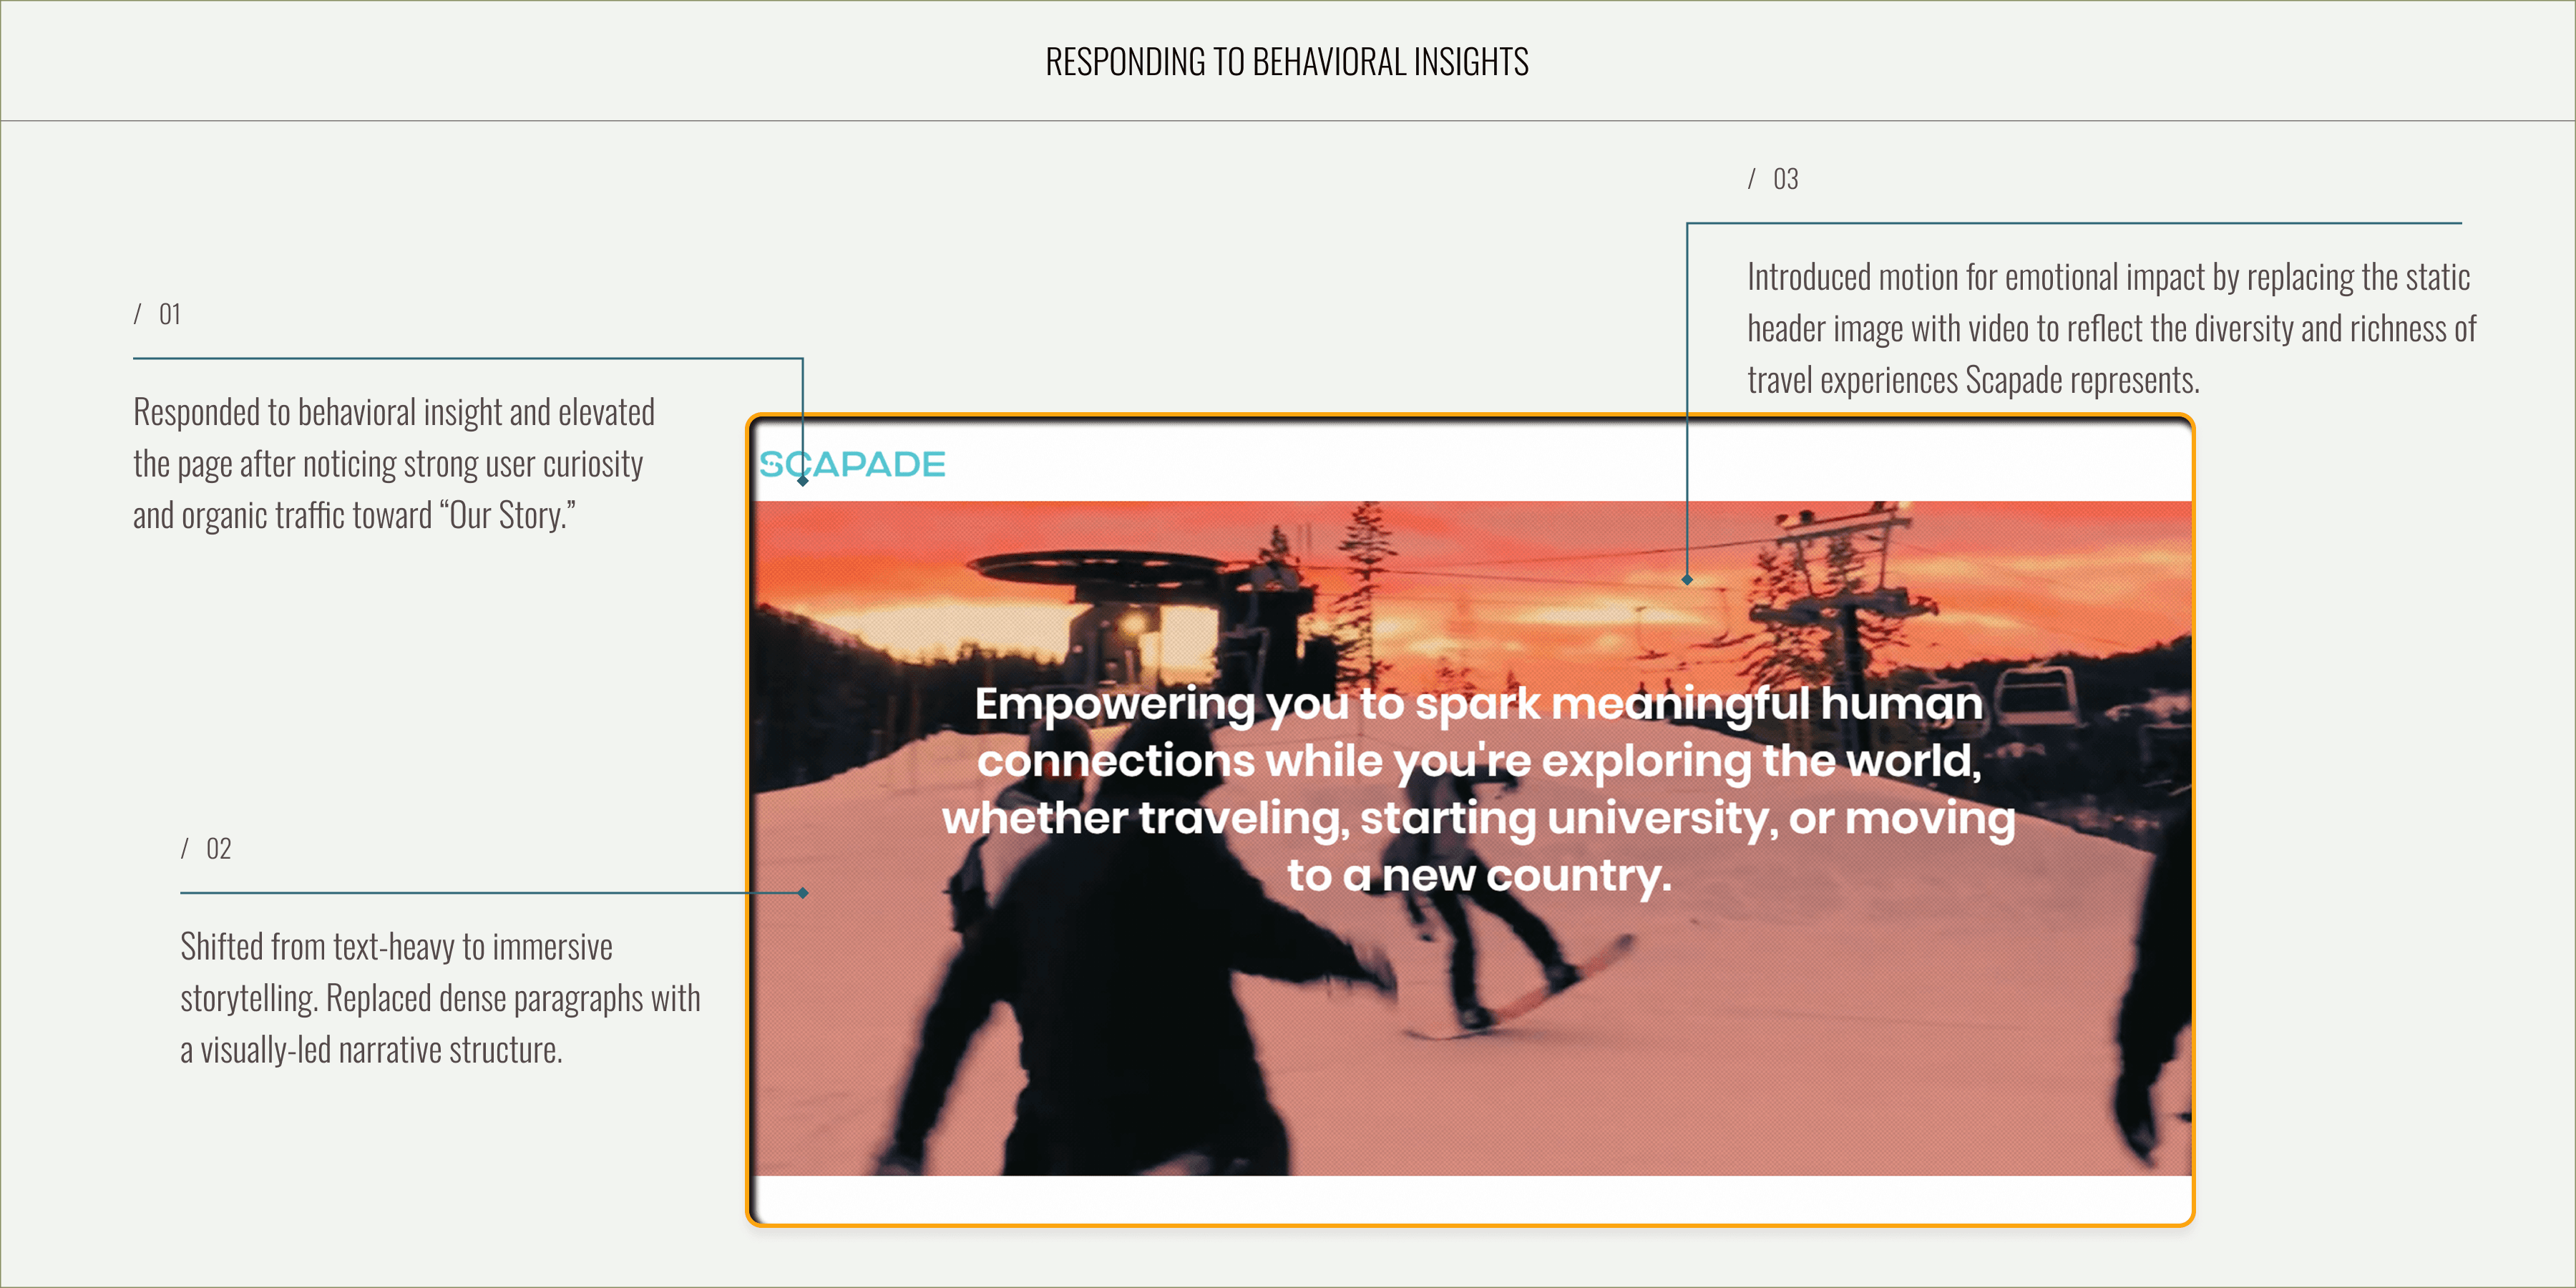Screen dimensions: 2576x1288
Task: Click the diamond marker in the orange sky
Action: (1687, 579)
